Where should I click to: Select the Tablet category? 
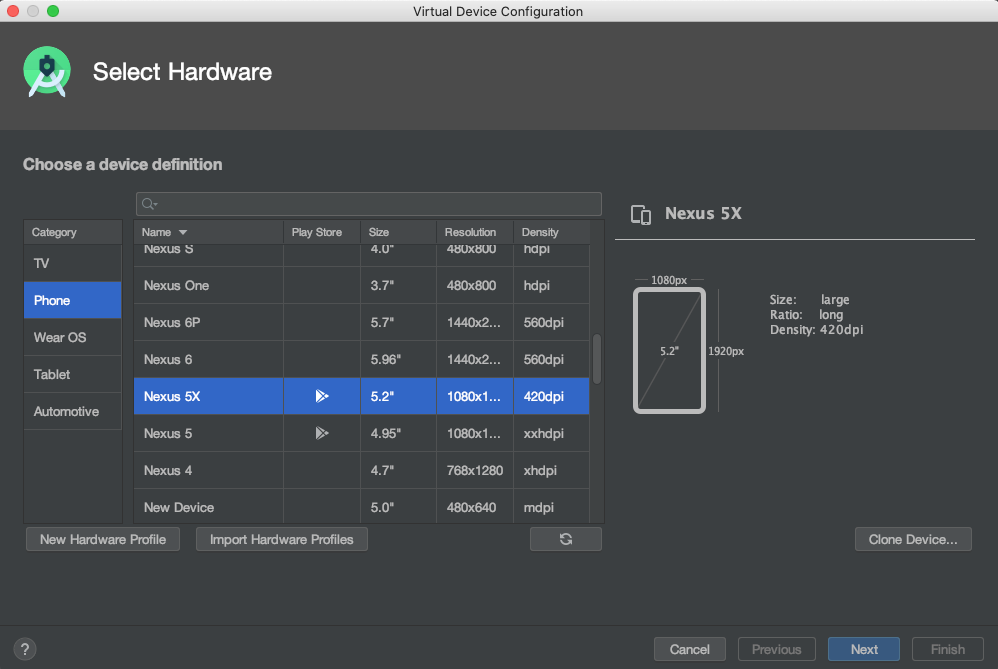coord(73,374)
